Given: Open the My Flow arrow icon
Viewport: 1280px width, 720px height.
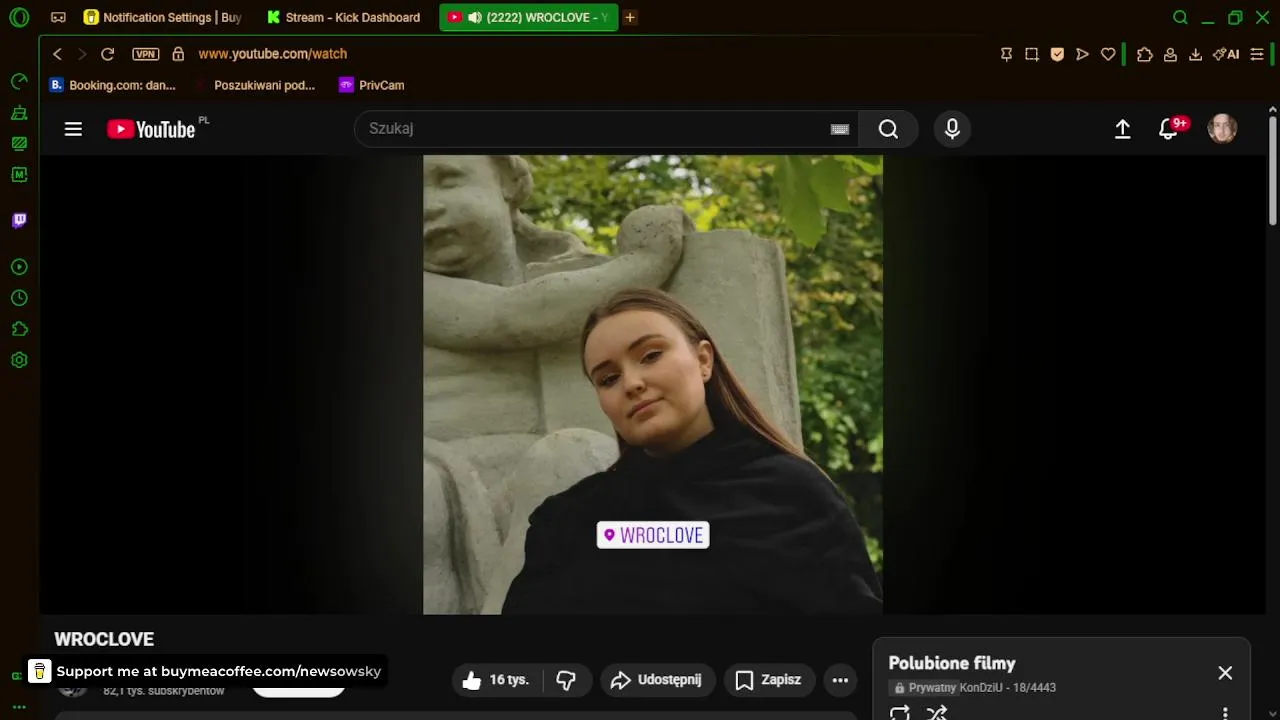Looking at the screenshot, I should [x=1082, y=54].
